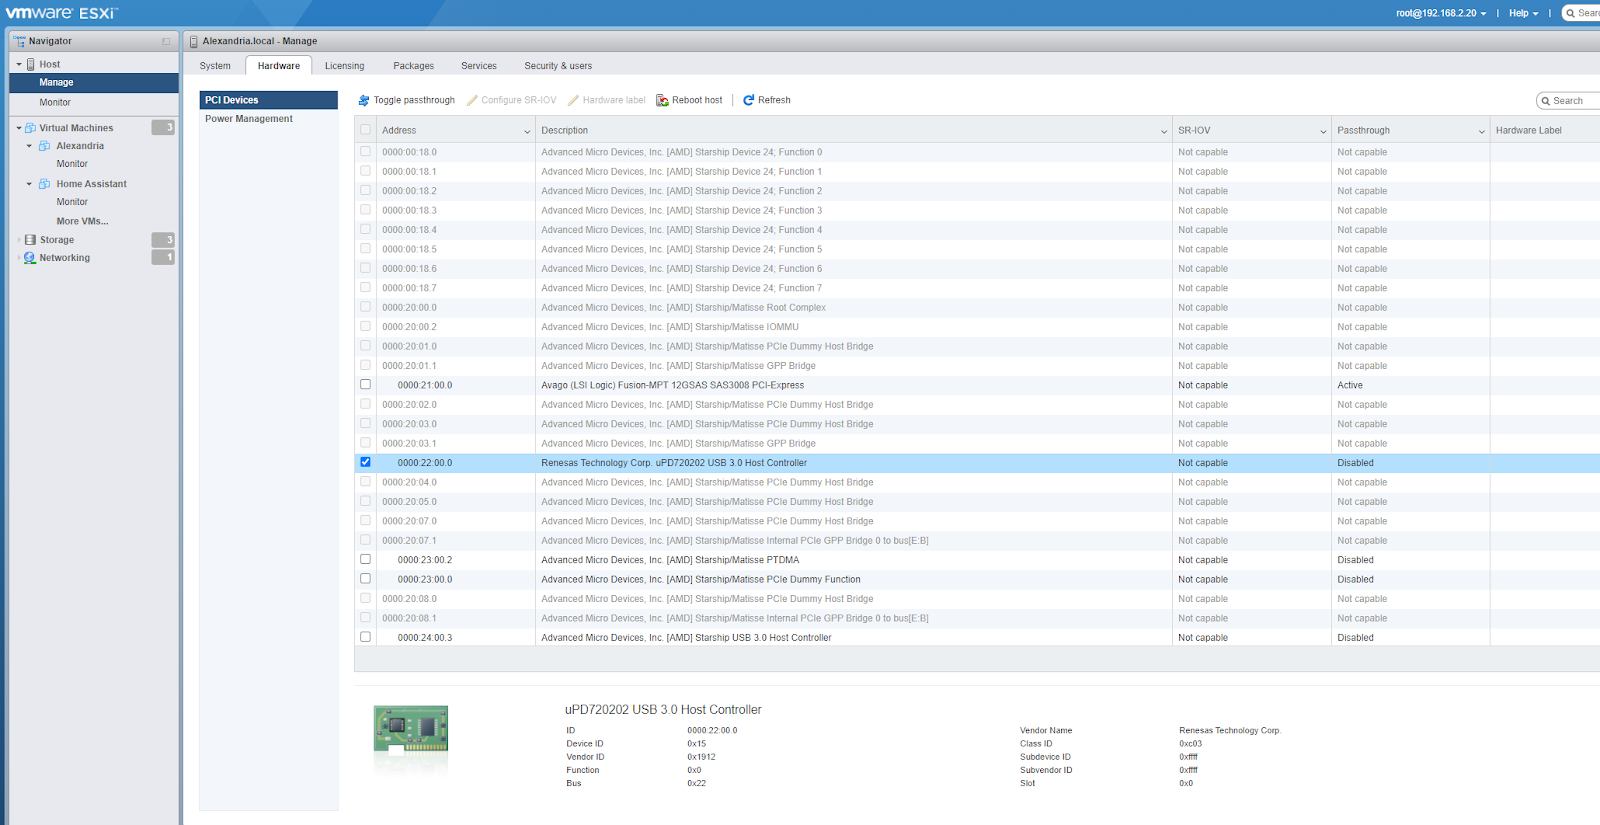Check the Avago Fusion-MPT SAS3008 device checkbox

pyautogui.click(x=365, y=384)
